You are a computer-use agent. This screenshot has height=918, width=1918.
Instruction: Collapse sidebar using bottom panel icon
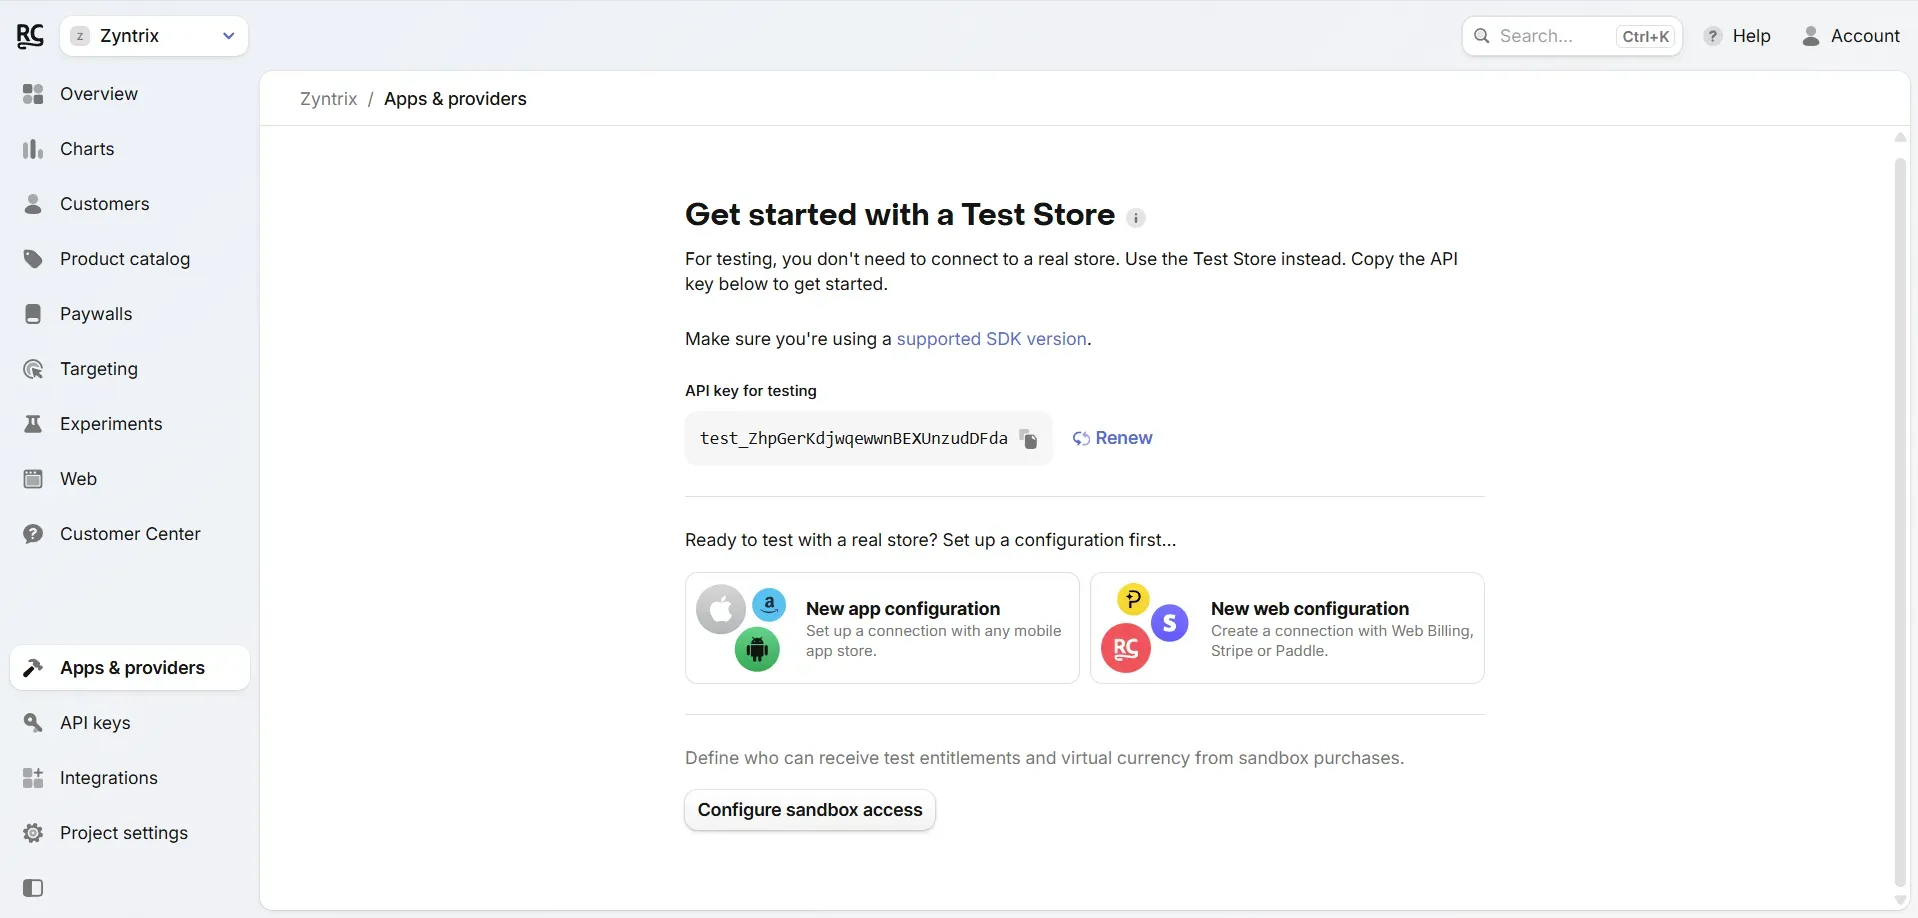[33, 888]
